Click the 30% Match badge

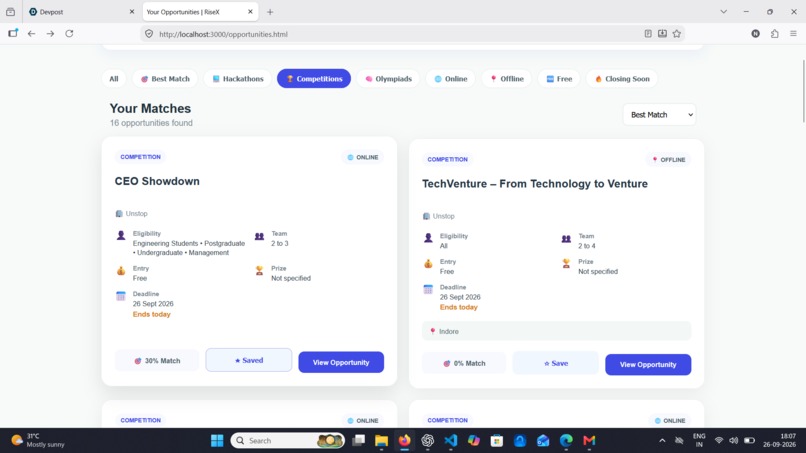[157, 360]
